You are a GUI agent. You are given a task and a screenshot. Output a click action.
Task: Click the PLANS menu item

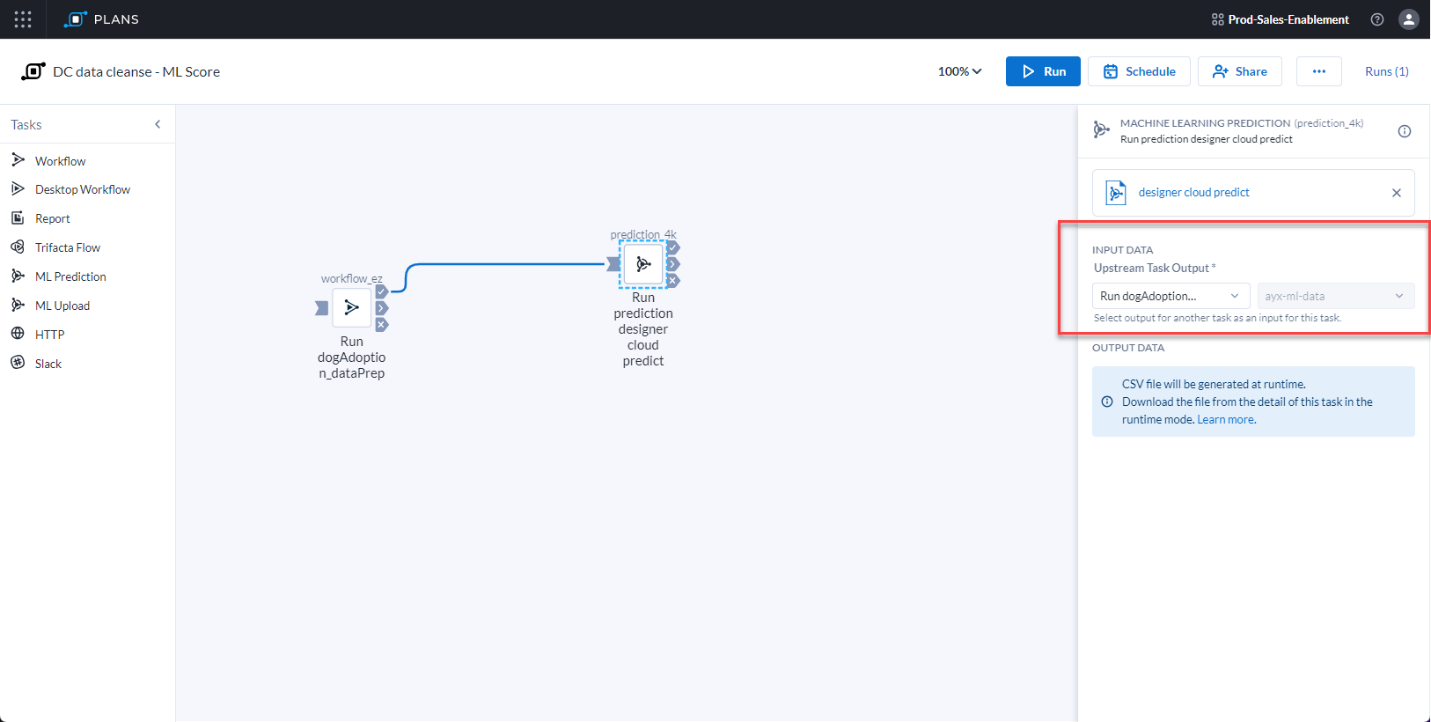click(x=101, y=19)
